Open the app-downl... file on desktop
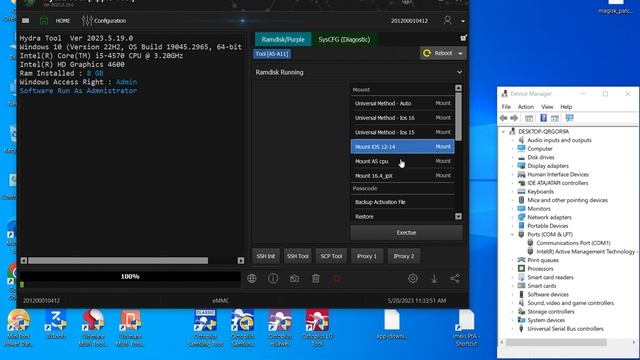The width and height of the screenshot is (640, 360). [x=392, y=325]
